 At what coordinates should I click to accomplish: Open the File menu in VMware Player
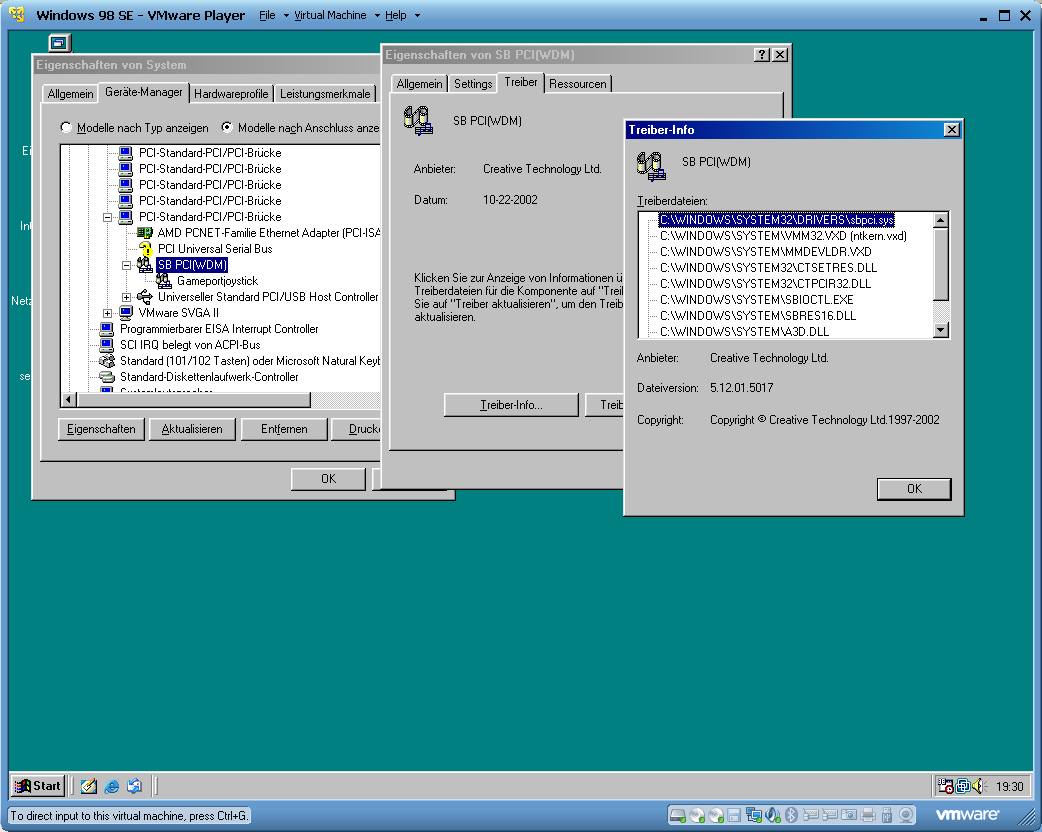[x=267, y=15]
